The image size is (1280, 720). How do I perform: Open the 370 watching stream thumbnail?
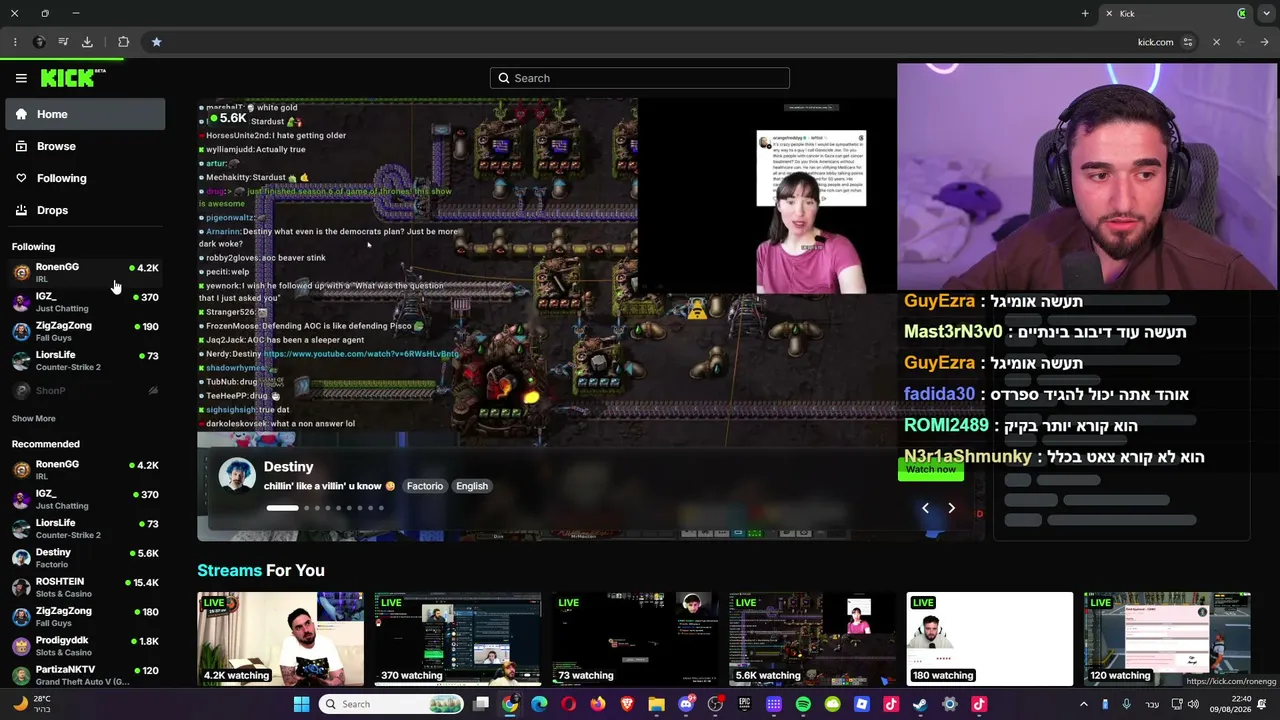click(458, 639)
